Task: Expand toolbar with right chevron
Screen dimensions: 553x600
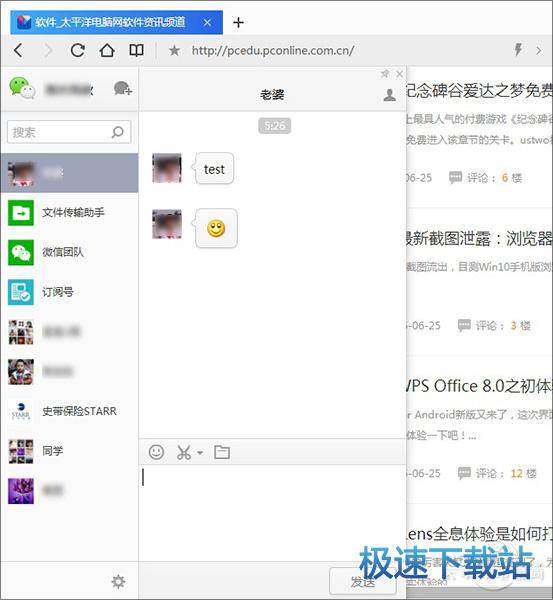Action: (x=538, y=50)
